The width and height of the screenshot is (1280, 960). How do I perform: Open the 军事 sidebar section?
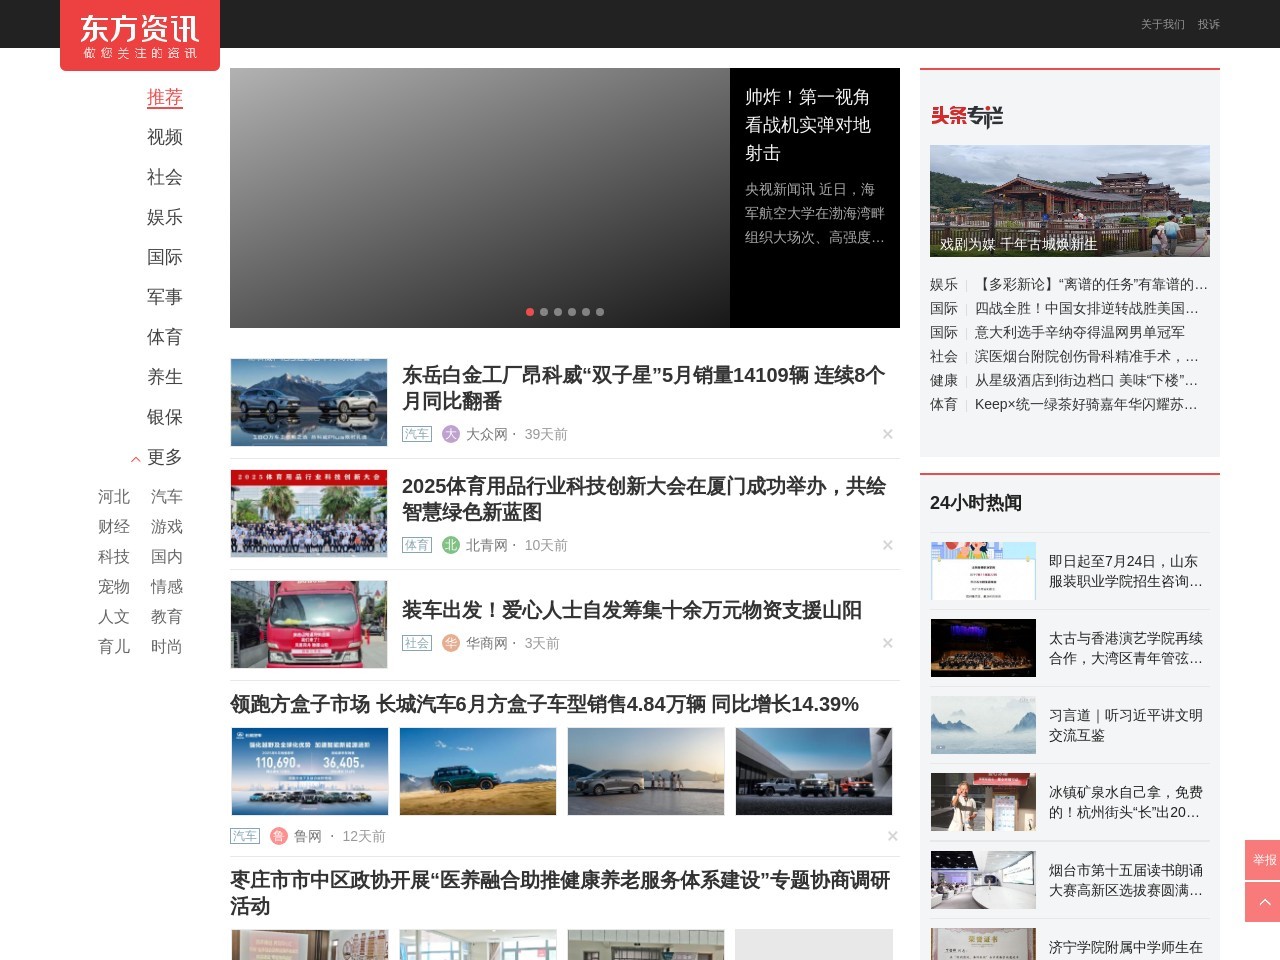[x=164, y=297]
